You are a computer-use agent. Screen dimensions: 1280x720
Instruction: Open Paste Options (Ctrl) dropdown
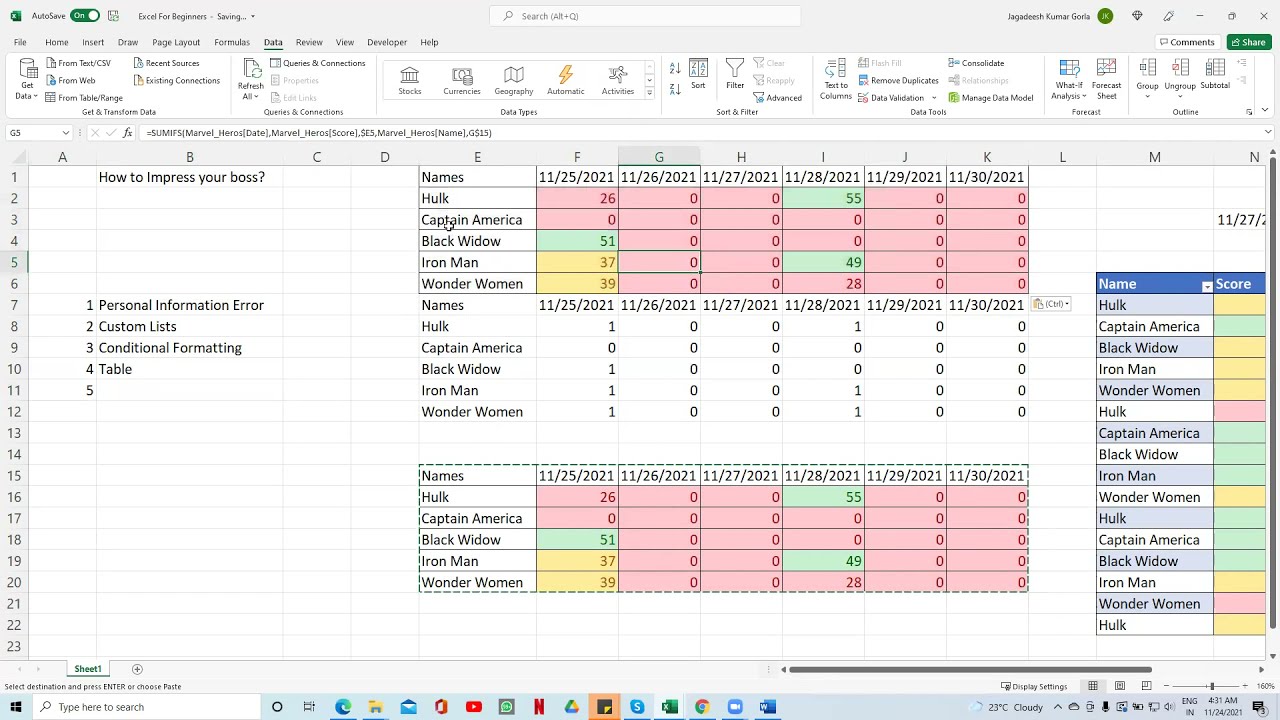point(1051,304)
